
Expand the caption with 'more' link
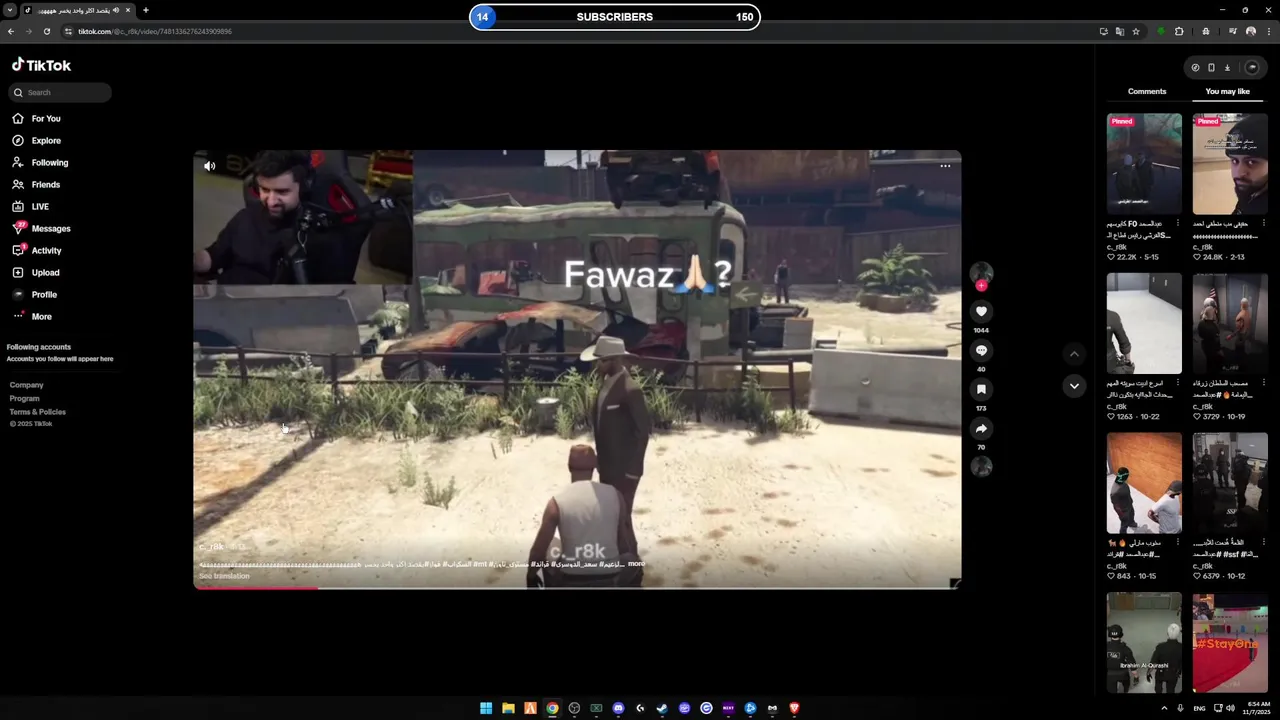(x=636, y=564)
